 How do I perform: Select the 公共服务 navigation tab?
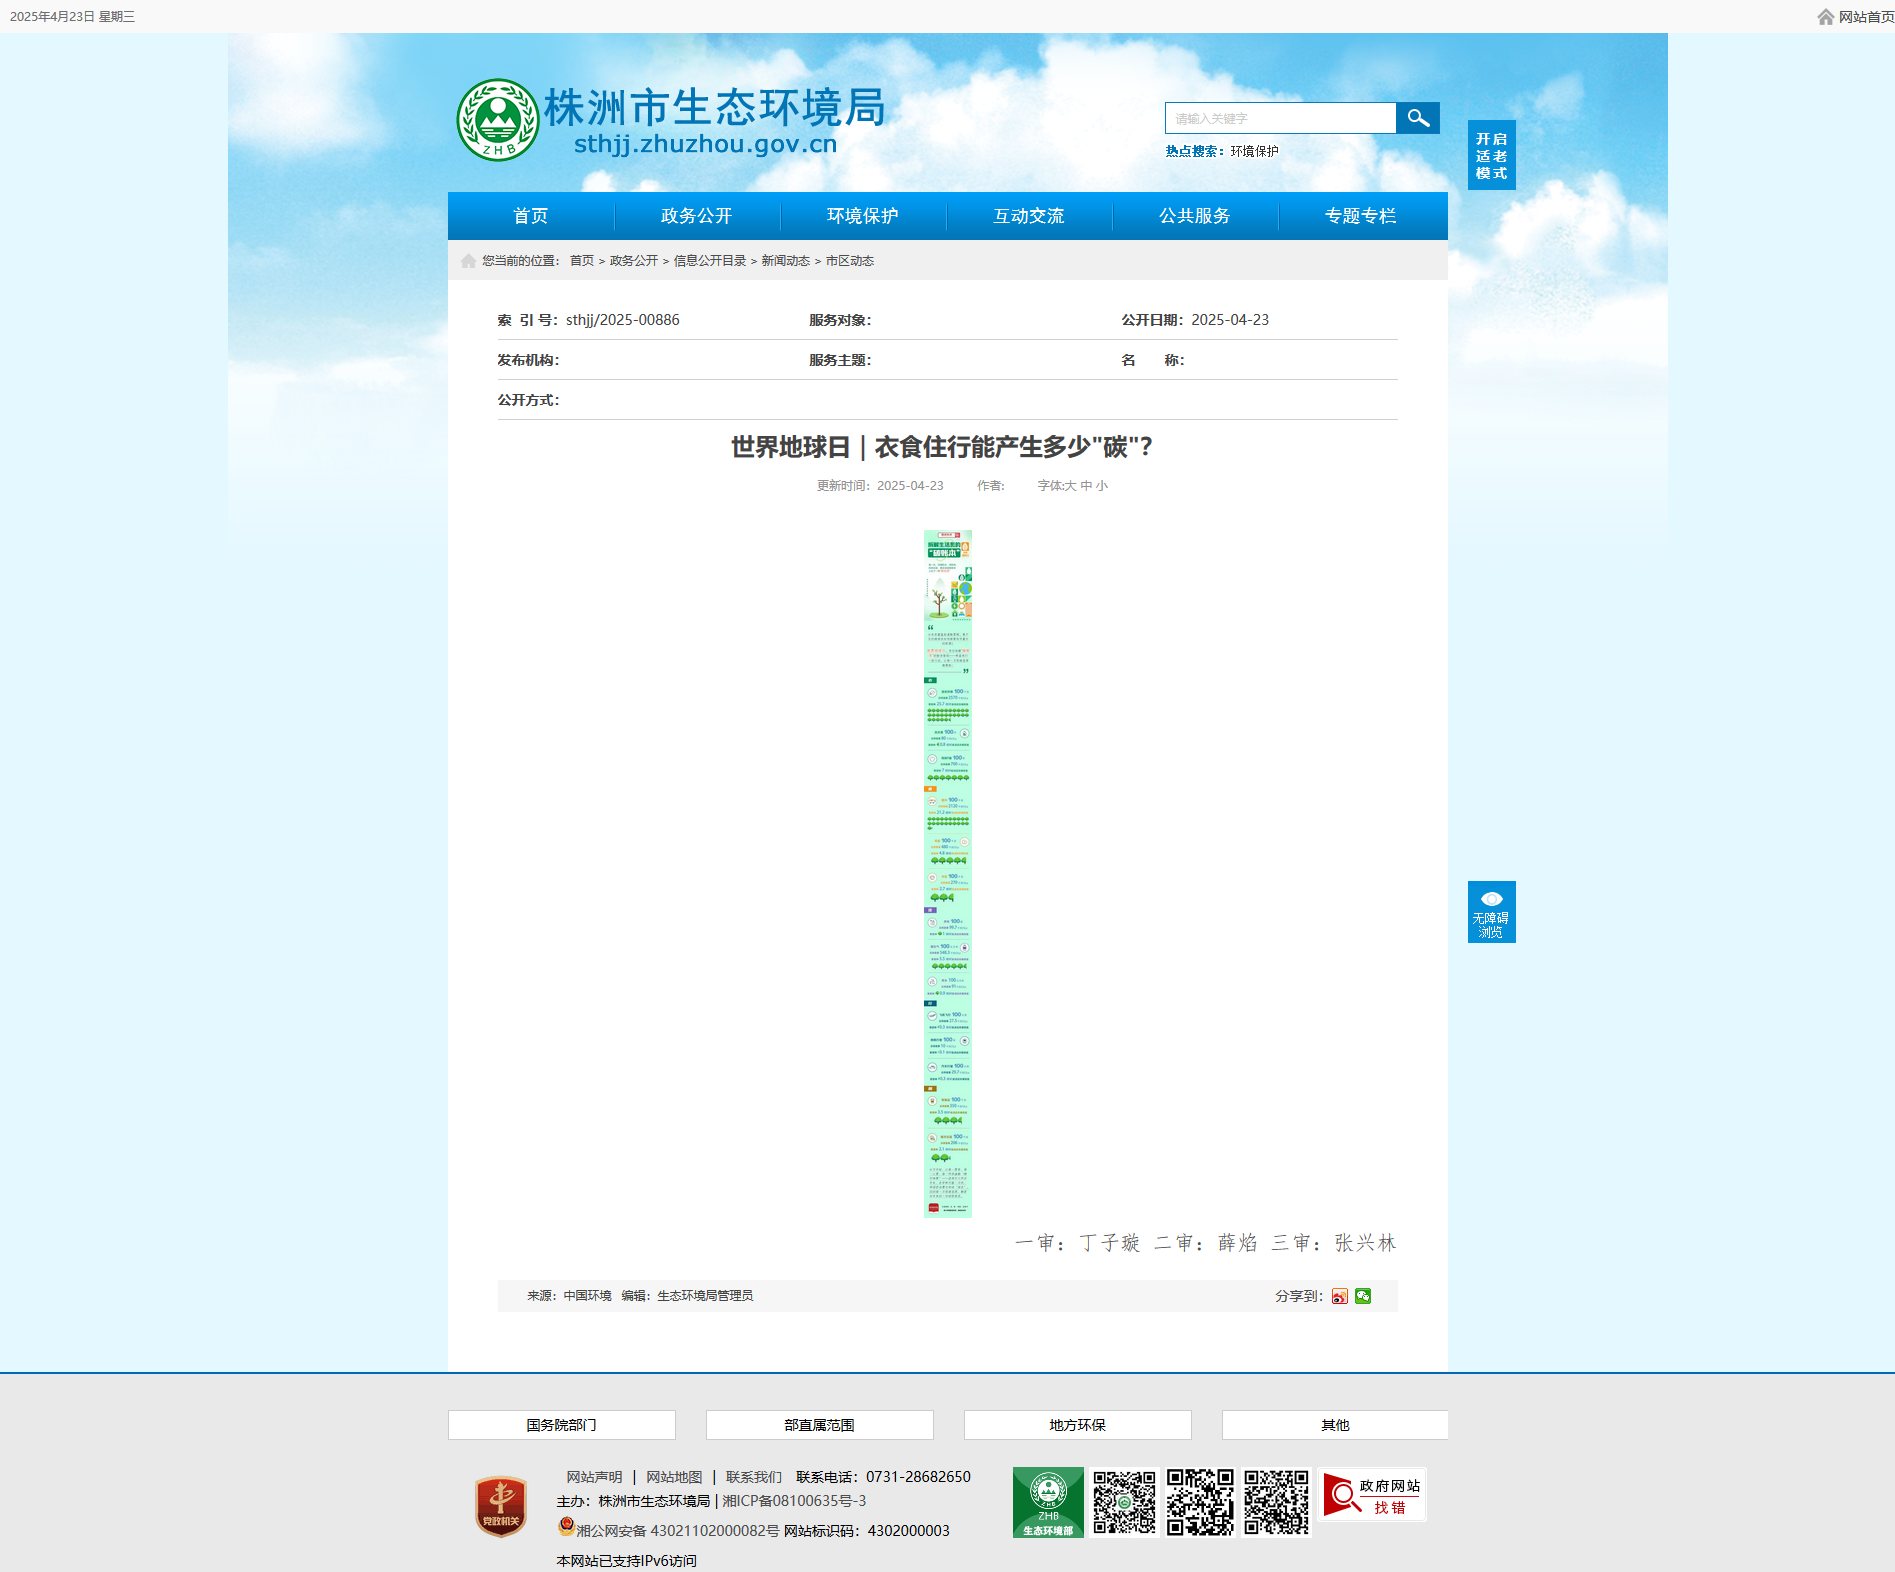coord(1194,216)
